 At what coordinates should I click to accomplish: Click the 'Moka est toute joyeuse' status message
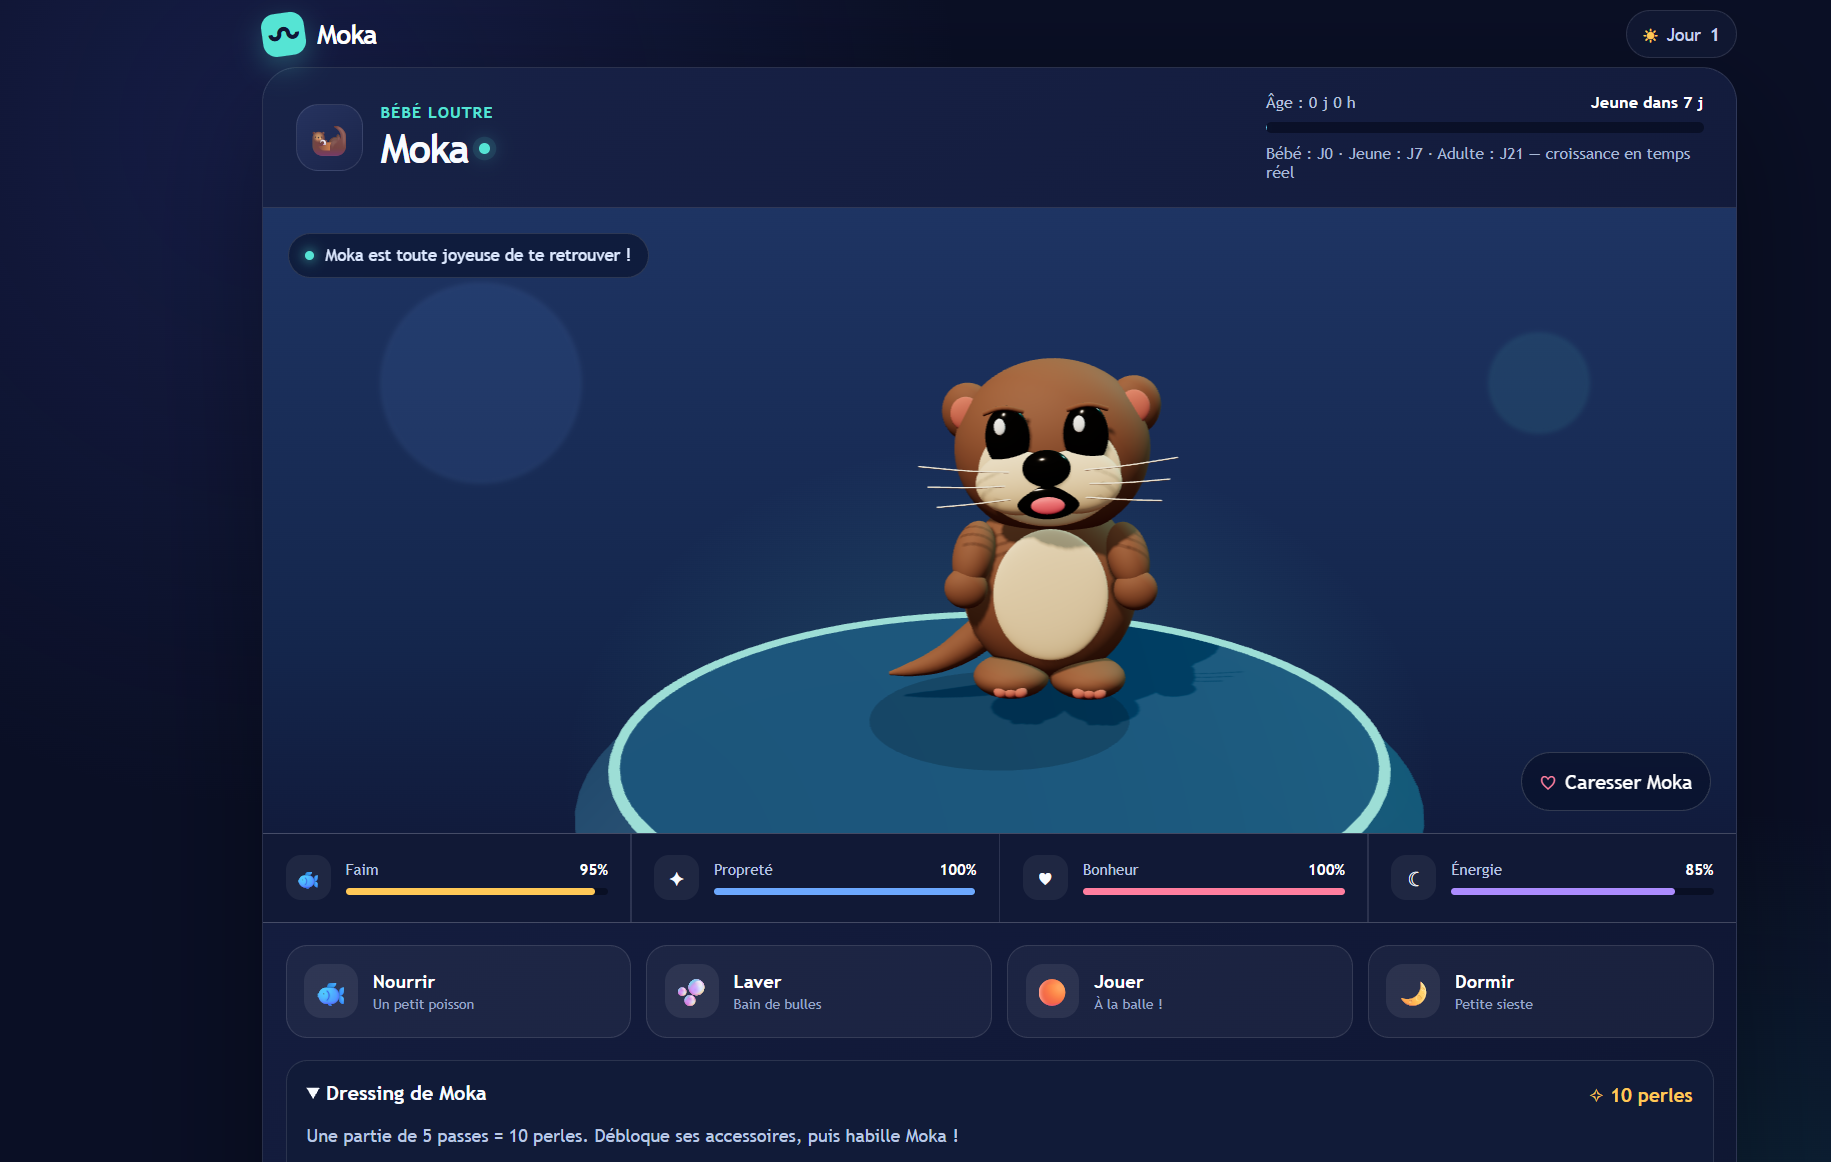(x=468, y=255)
